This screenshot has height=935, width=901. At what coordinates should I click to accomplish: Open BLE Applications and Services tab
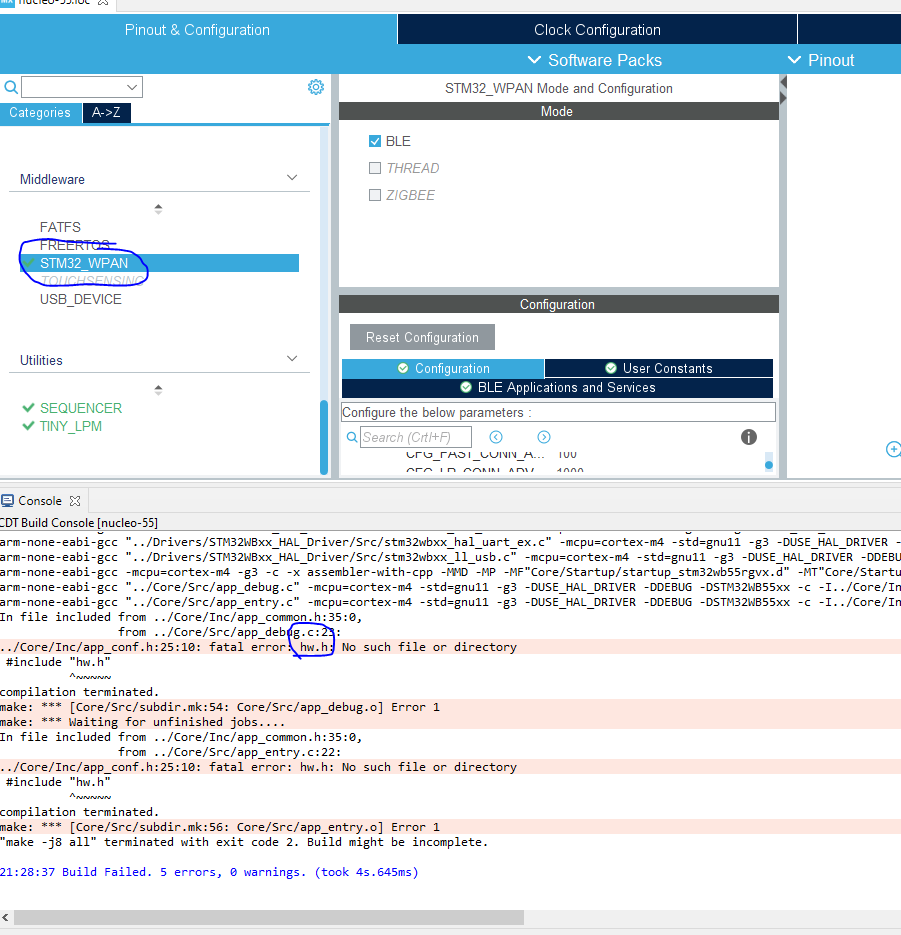pos(557,388)
